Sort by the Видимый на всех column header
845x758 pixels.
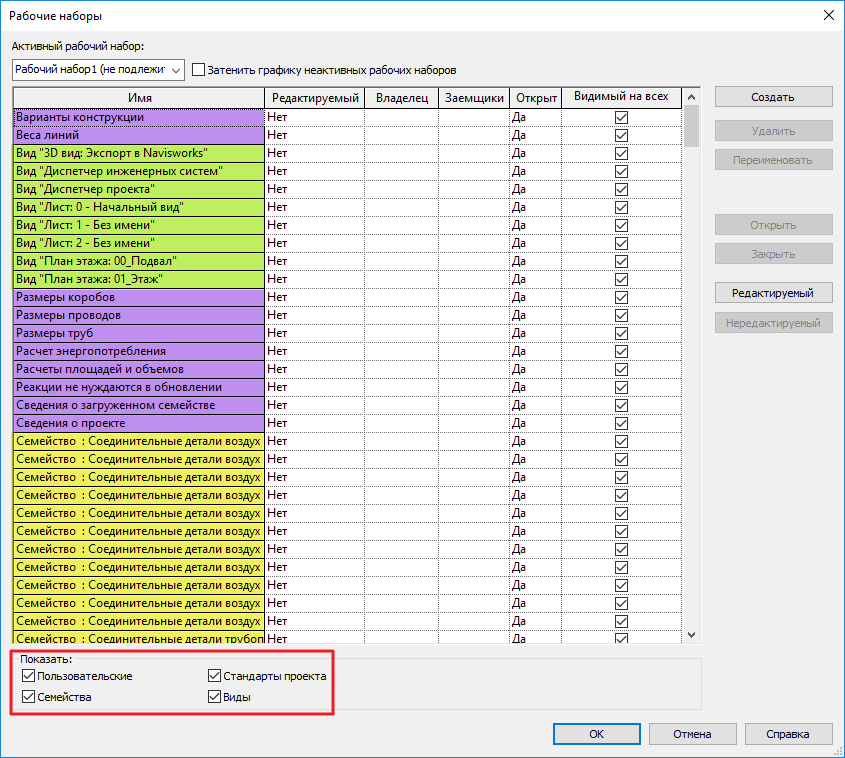click(621, 98)
